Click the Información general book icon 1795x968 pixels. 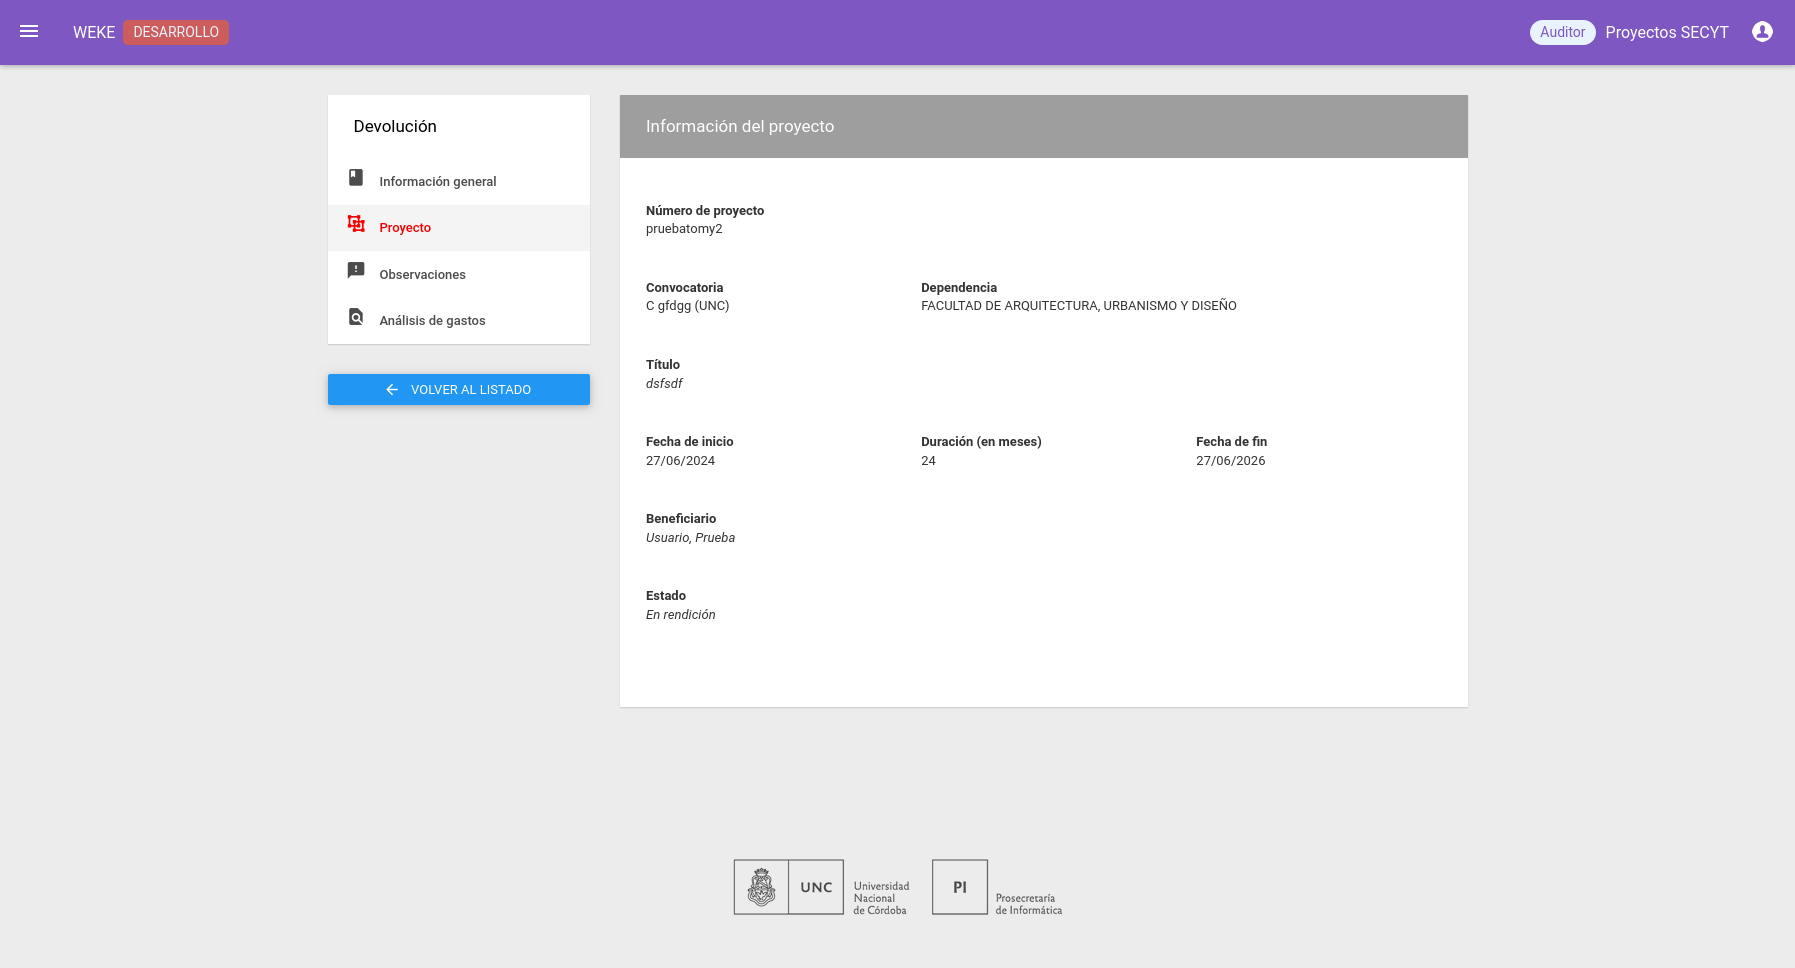tap(356, 178)
